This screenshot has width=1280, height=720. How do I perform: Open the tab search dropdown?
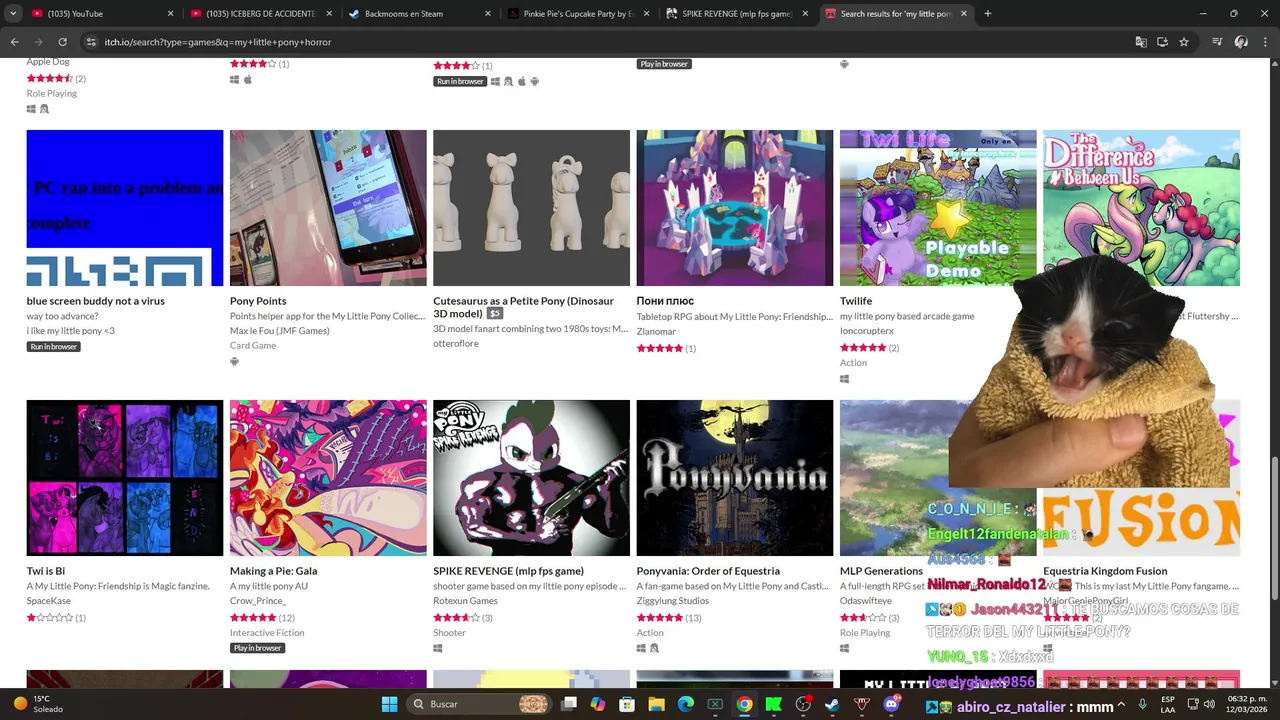coord(13,14)
